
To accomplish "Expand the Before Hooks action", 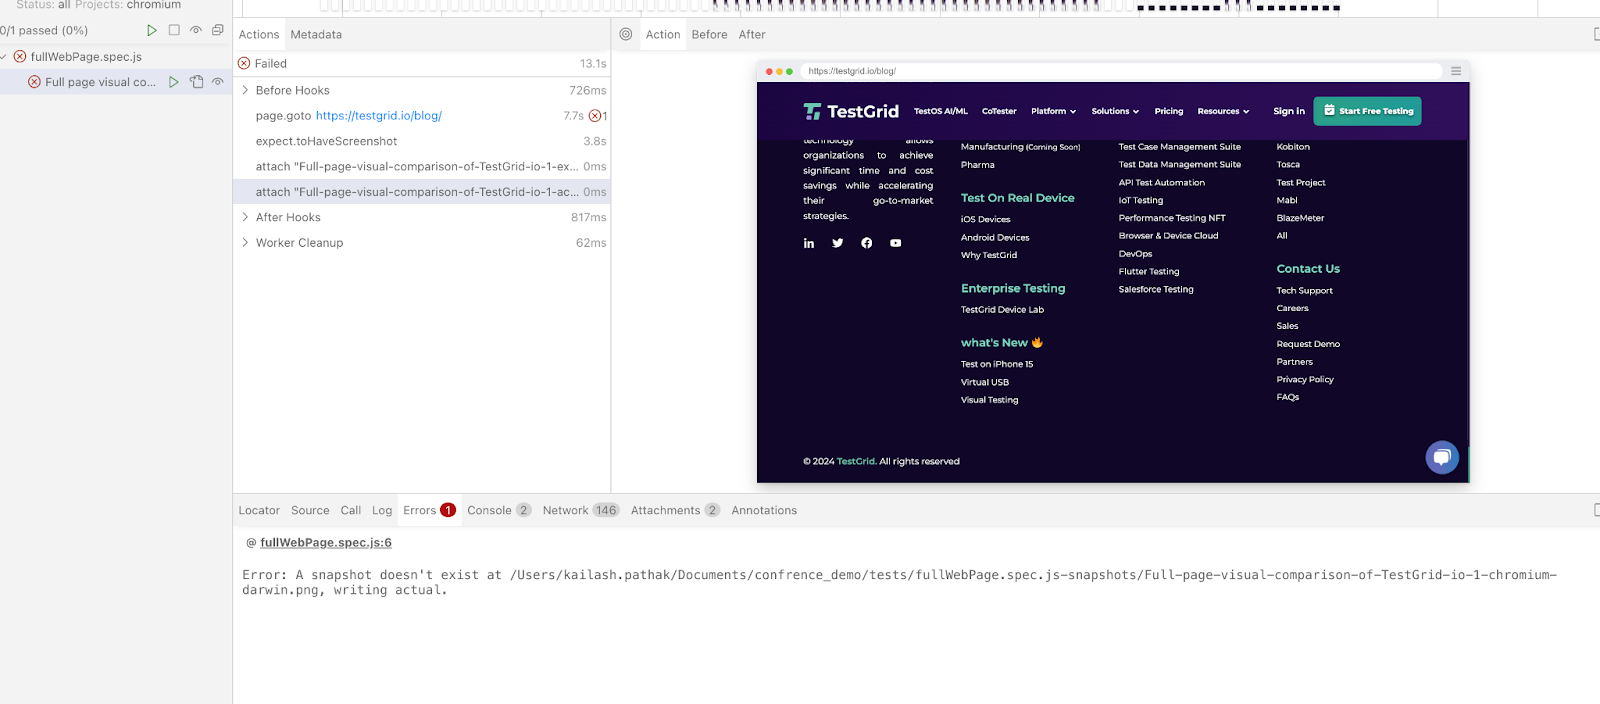I will (x=245, y=90).
